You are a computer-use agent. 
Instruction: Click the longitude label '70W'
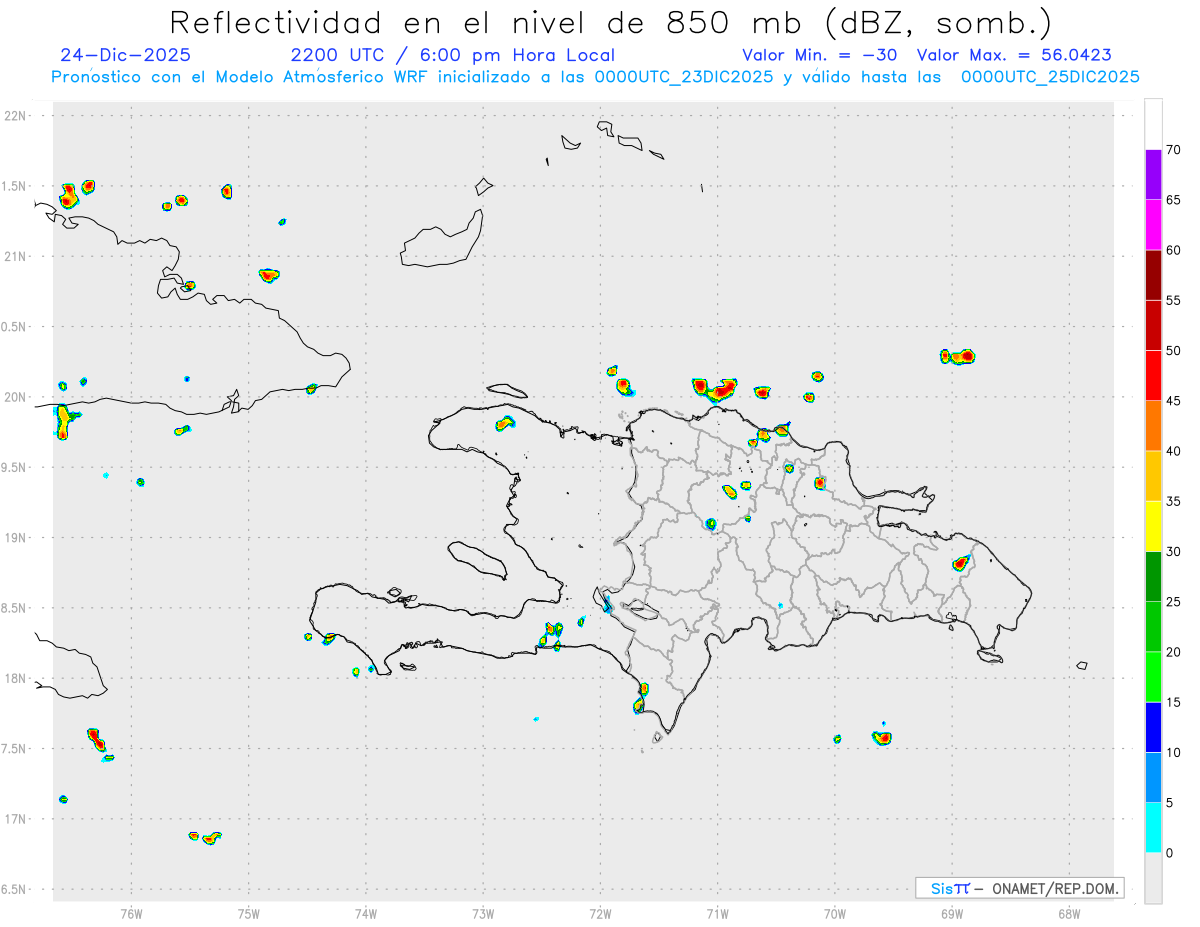click(835, 913)
